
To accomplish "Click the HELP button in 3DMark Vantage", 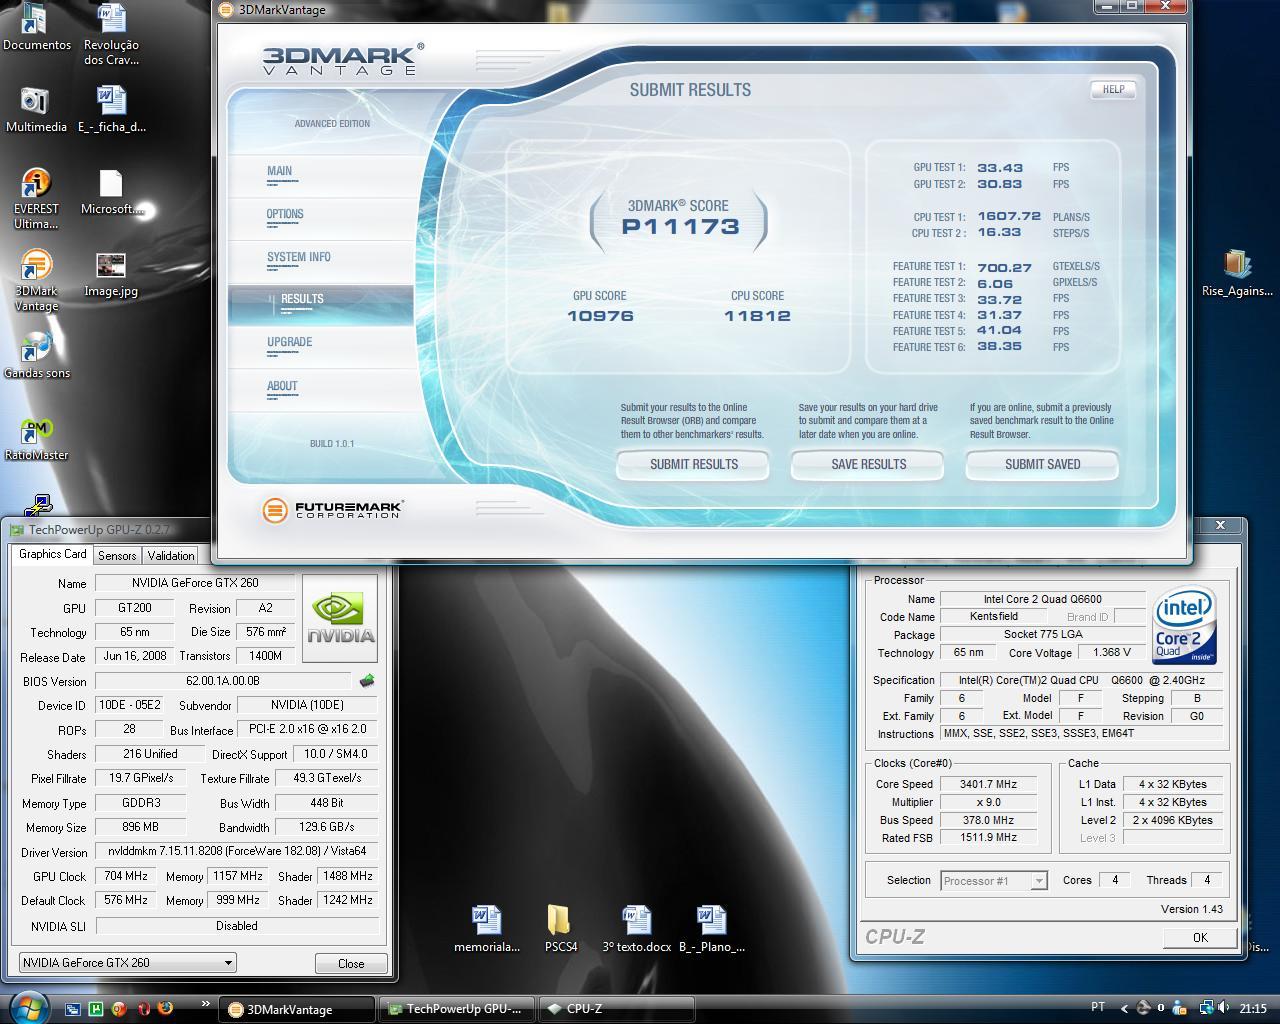I will click(1113, 89).
